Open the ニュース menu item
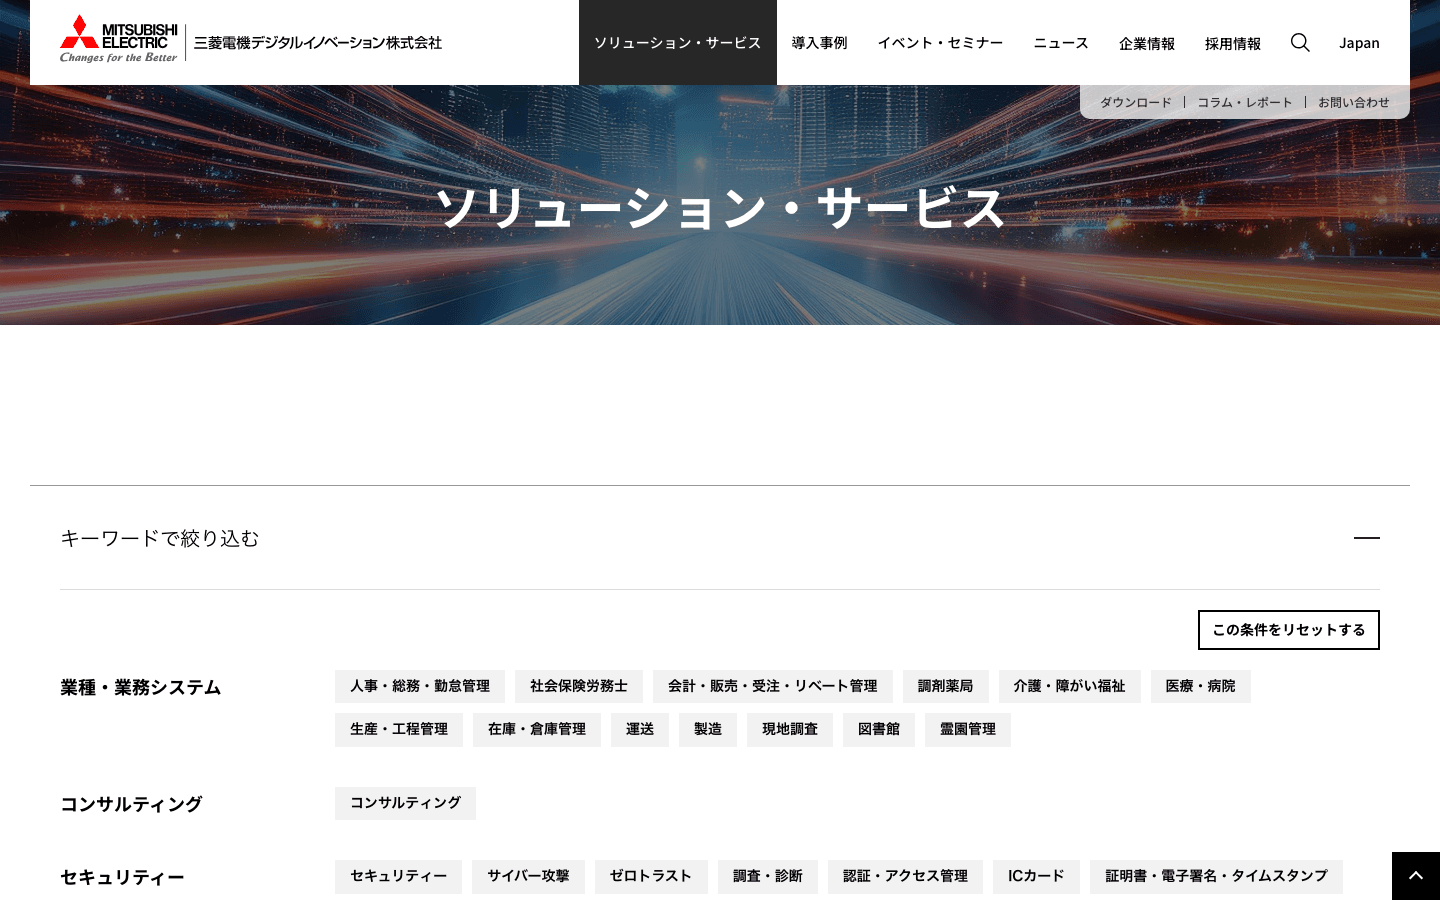The height and width of the screenshot is (900, 1440). click(x=1061, y=43)
